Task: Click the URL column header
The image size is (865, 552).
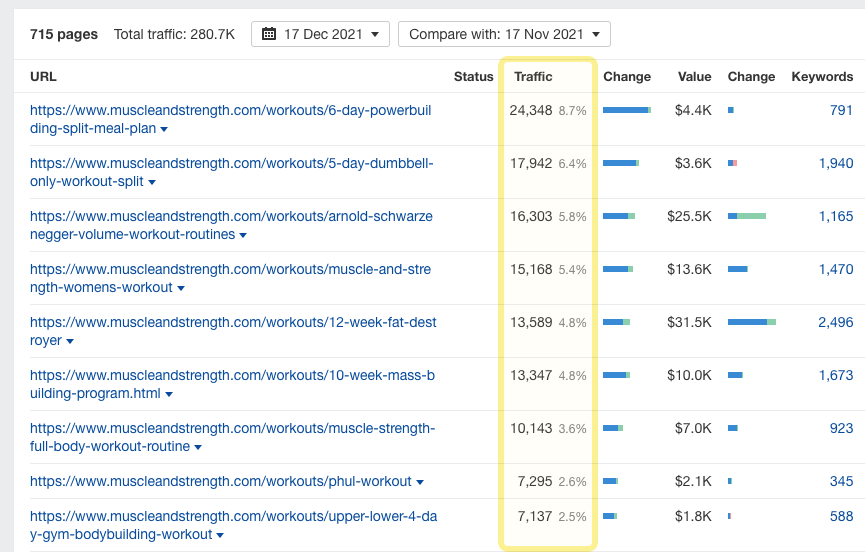Action: click(x=43, y=76)
